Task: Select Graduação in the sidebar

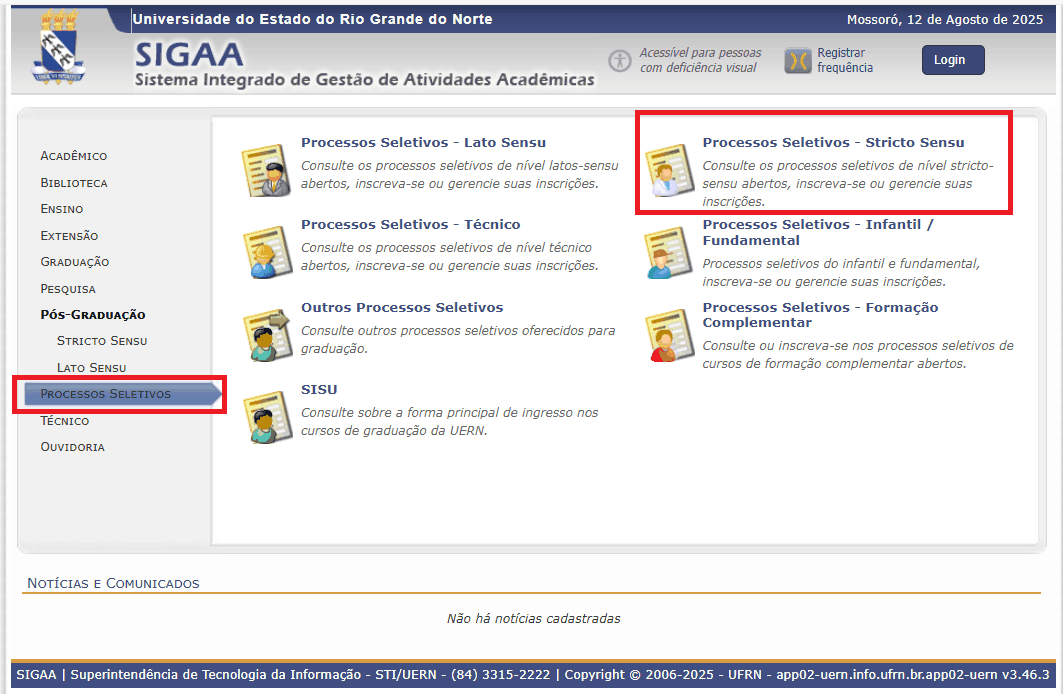Action: tap(75, 262)
